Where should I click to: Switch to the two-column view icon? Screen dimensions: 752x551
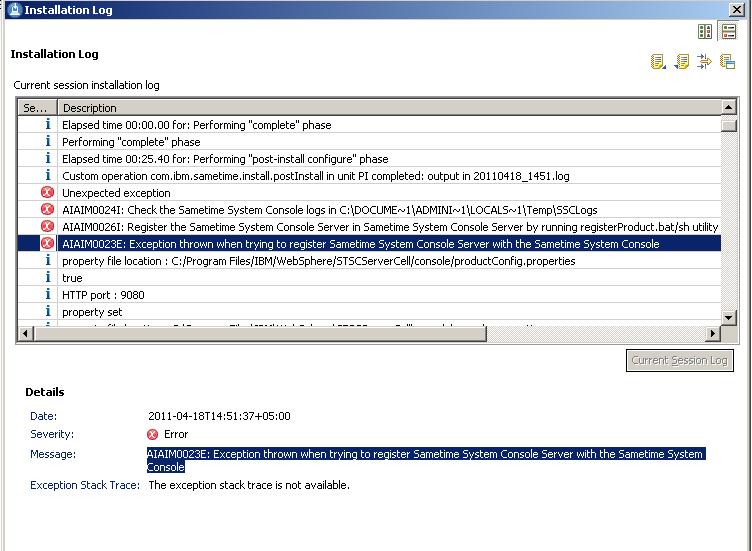click(705, 32)
